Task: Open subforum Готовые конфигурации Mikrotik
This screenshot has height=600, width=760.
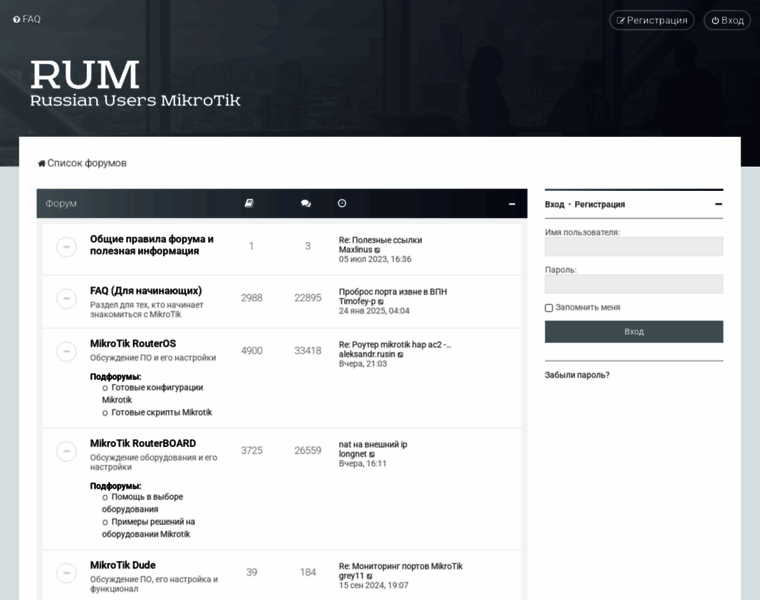Action: pyautogui.click(x=152, y=394)
